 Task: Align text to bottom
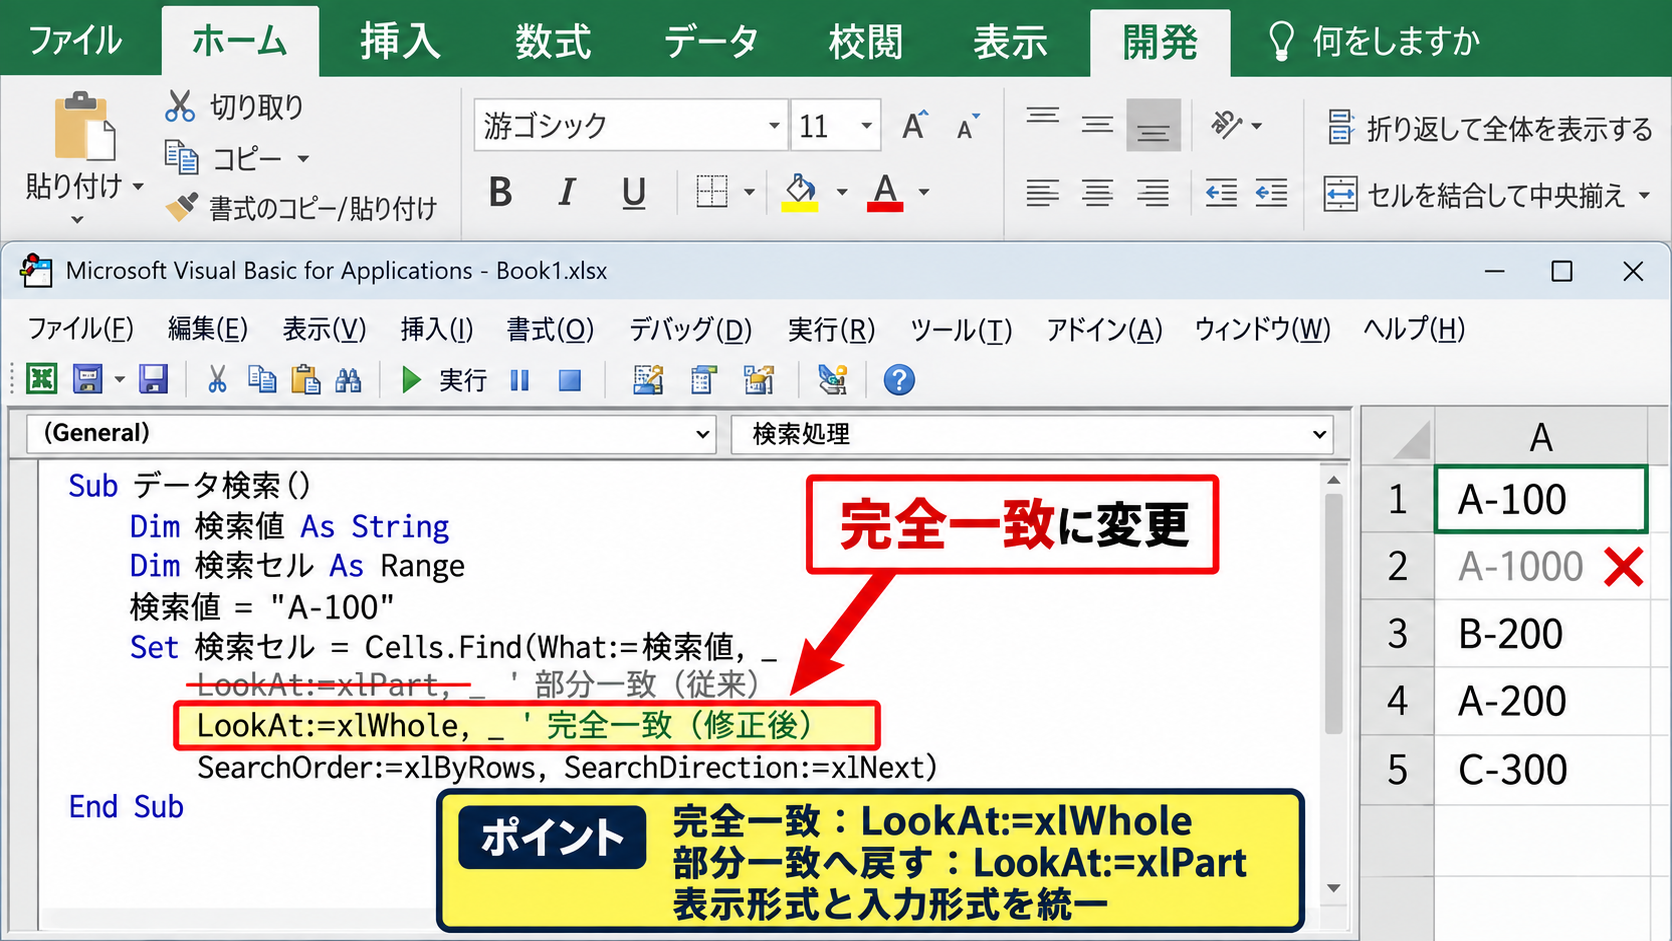[1153, 126]
